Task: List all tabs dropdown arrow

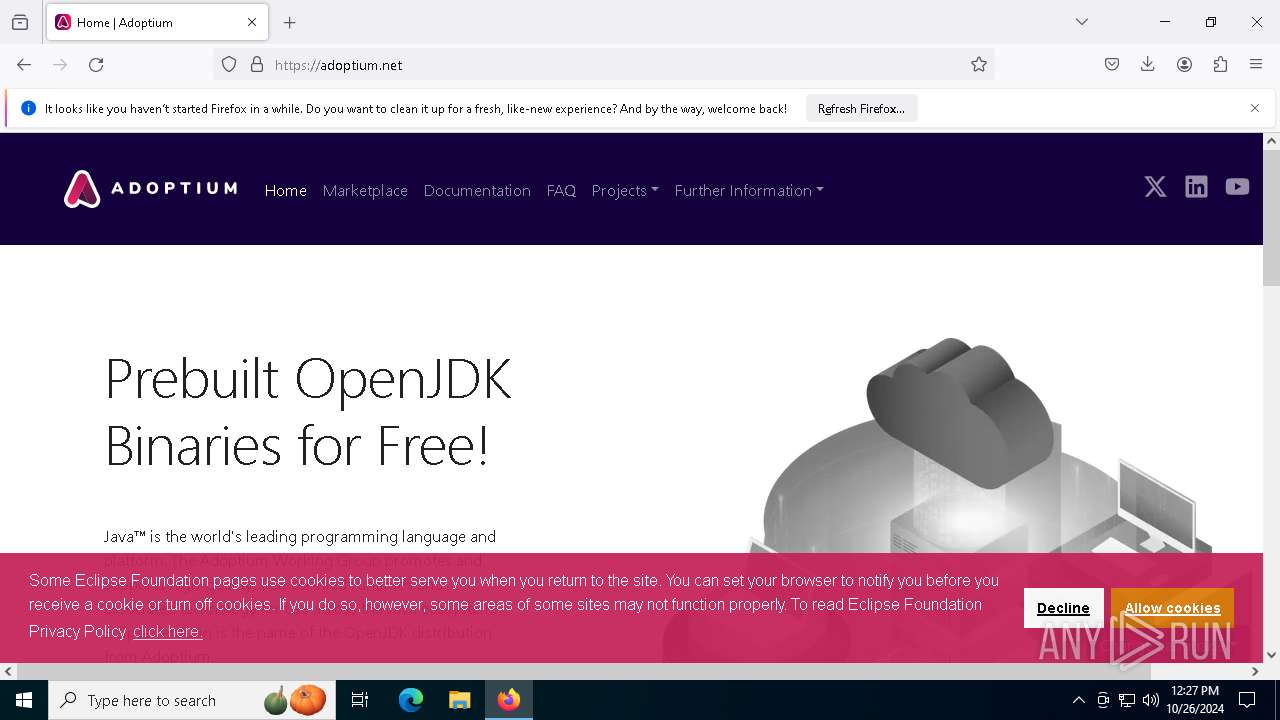Action: tap(1082, 22)
